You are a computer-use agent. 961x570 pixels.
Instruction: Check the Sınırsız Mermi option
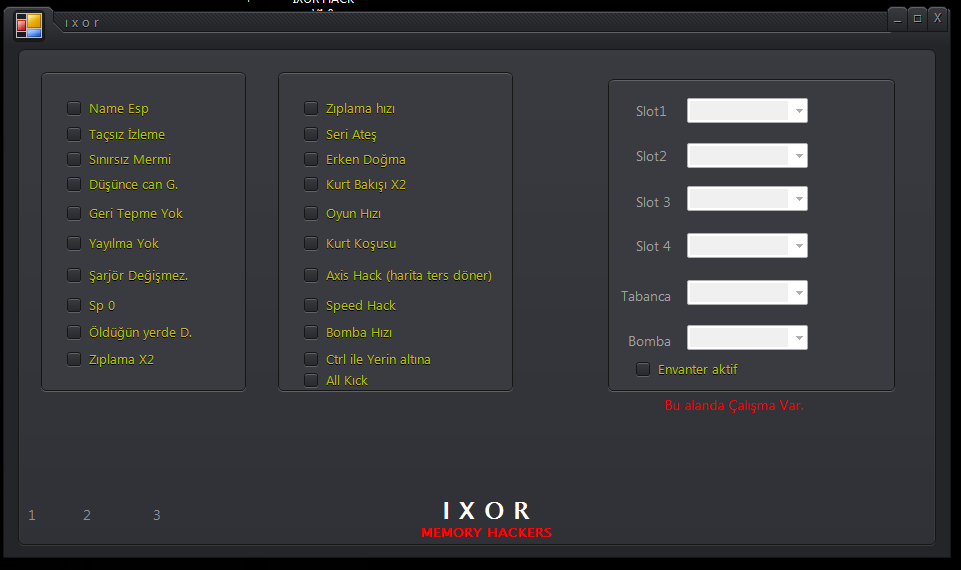click(x=74, y=159)
